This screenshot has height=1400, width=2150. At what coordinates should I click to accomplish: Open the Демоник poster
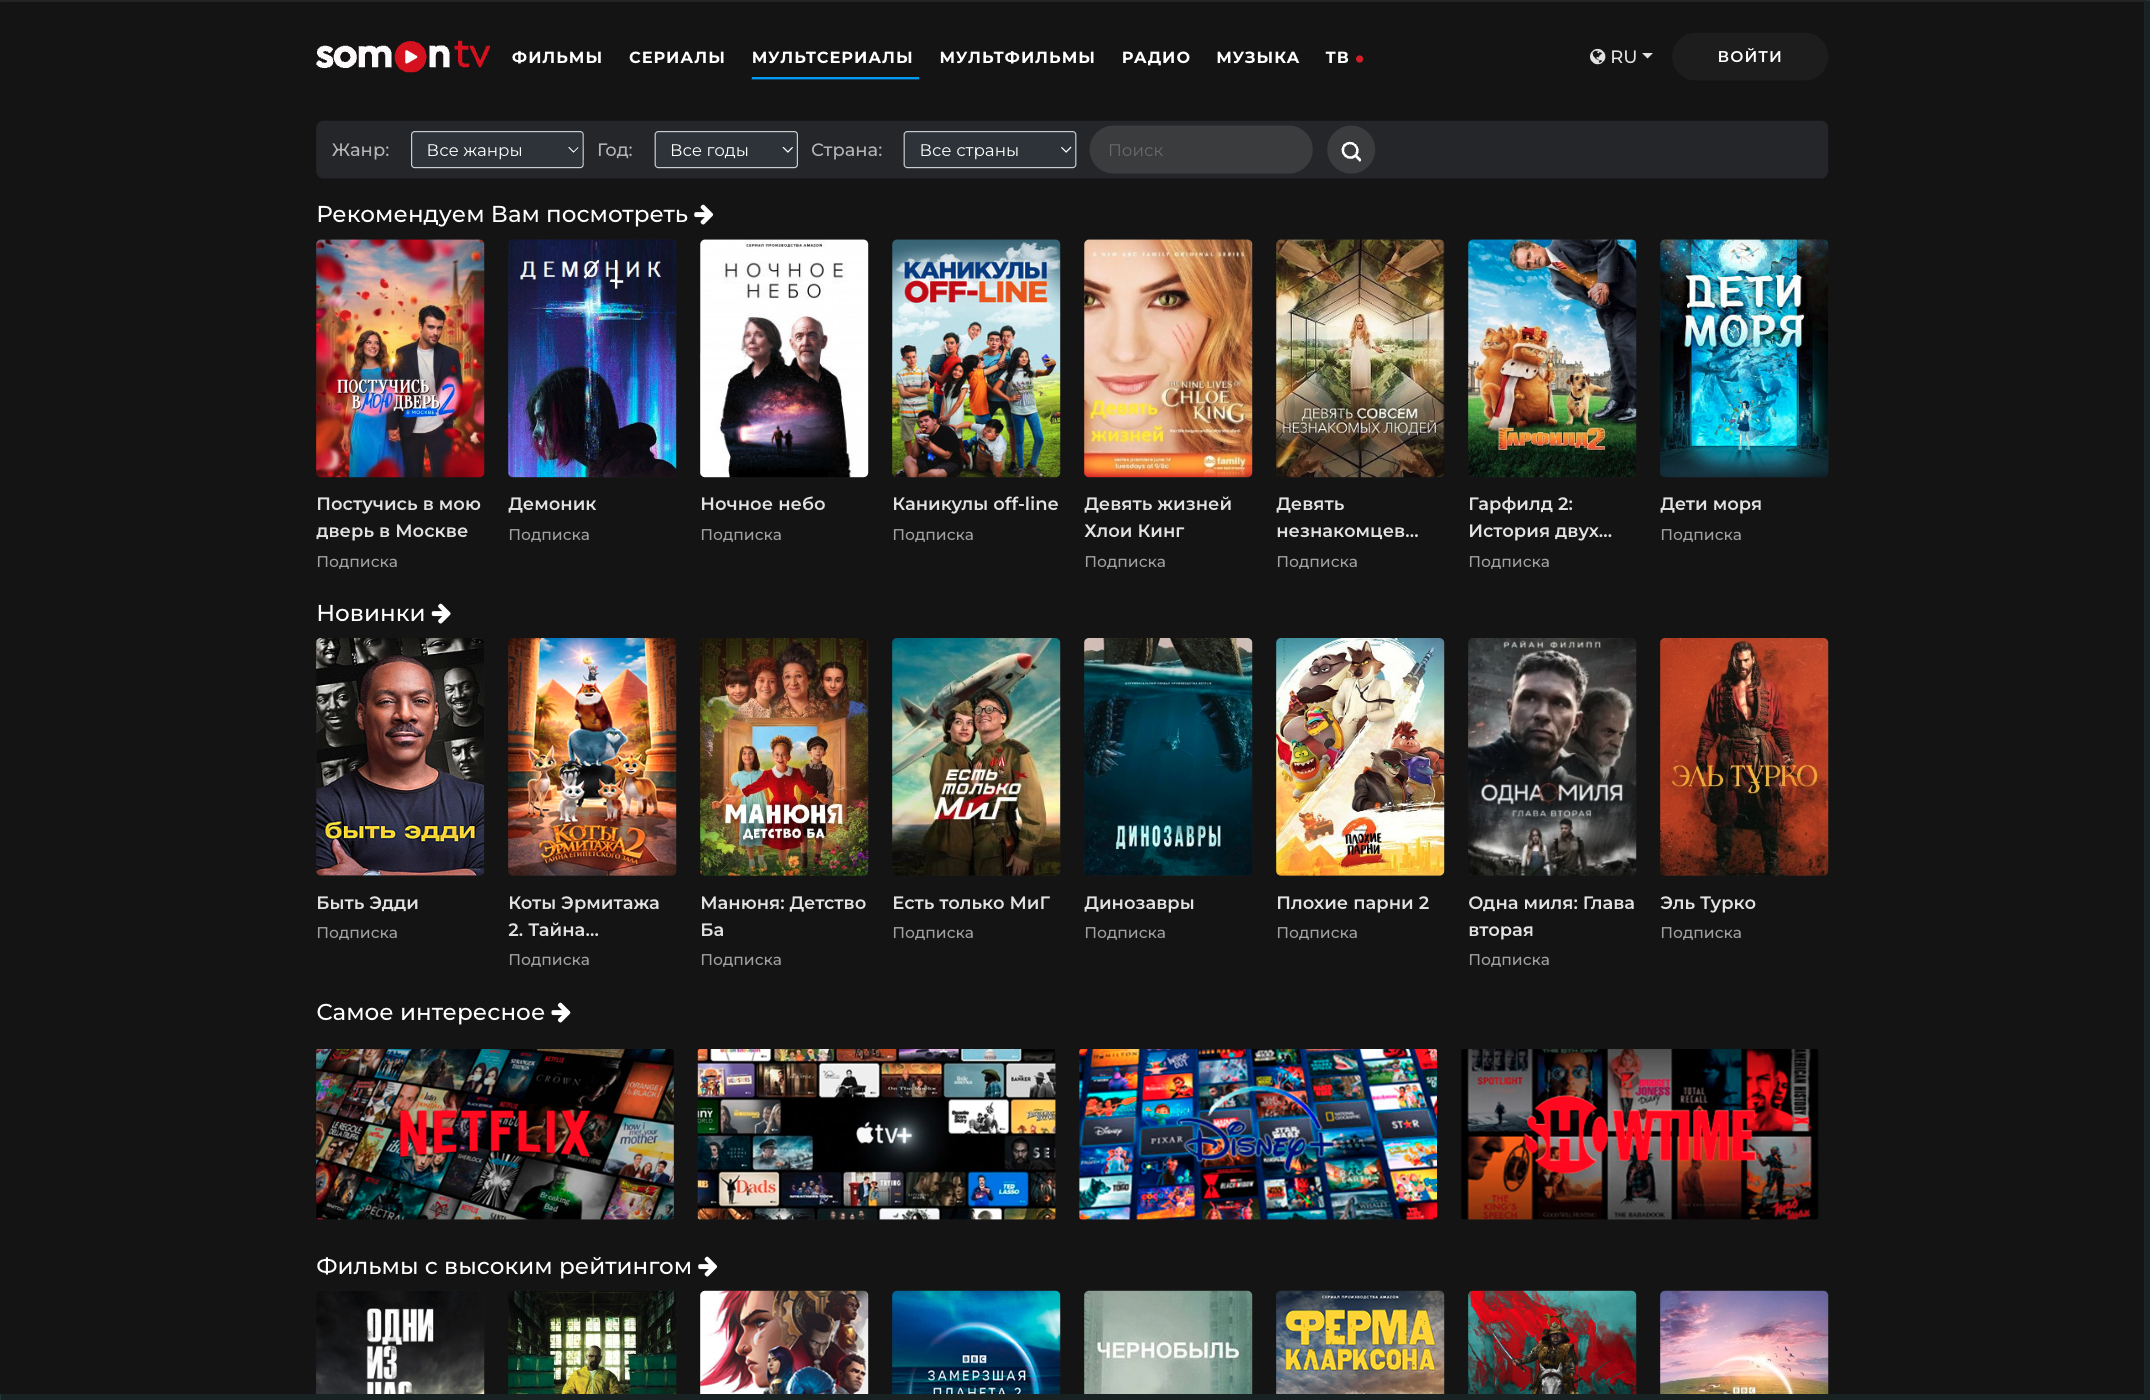592,358
